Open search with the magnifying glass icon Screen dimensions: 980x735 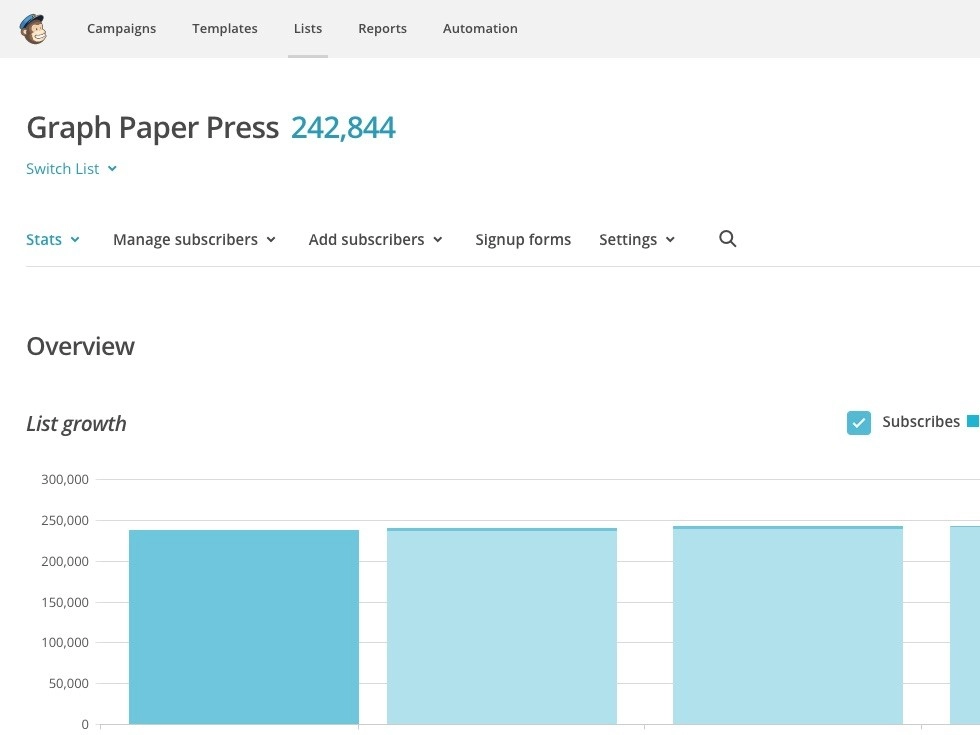727,239
